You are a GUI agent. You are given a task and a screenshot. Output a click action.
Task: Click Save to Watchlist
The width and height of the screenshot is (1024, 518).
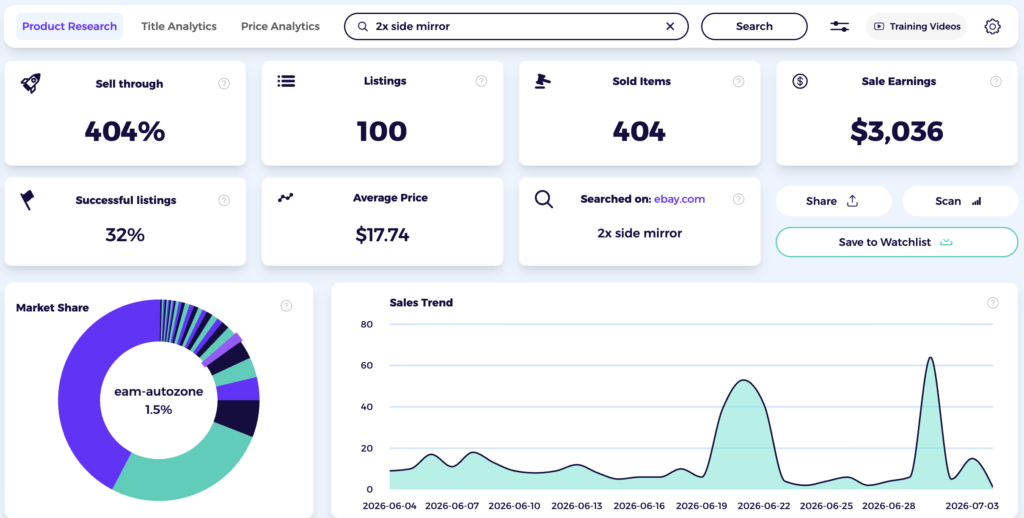(x=897, y=242)
